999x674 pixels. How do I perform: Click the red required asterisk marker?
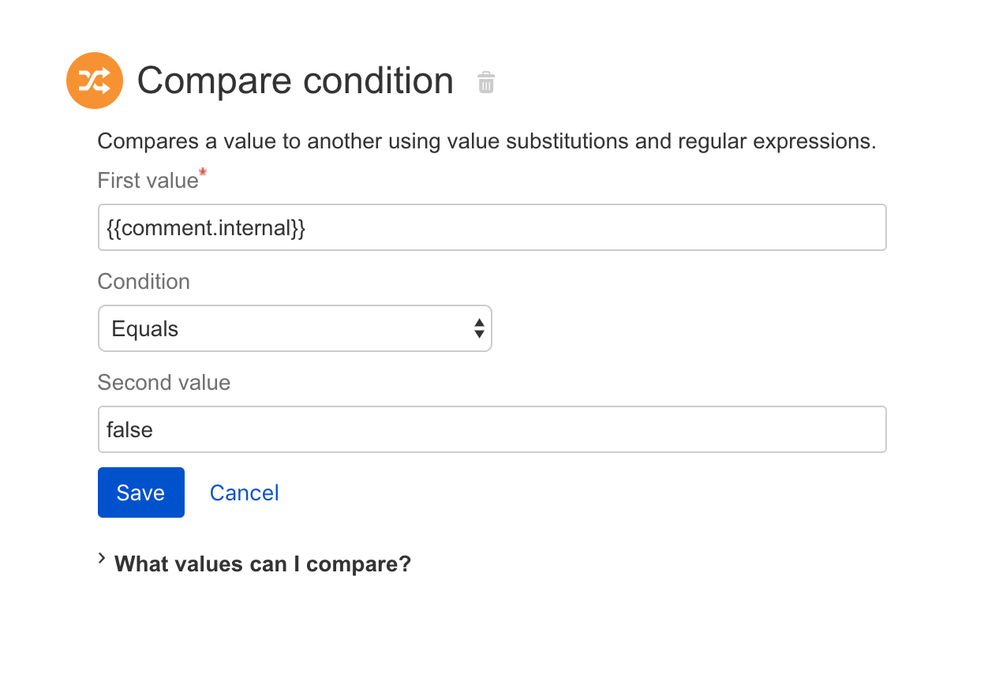pyautogui.click(x=204, y=174)
